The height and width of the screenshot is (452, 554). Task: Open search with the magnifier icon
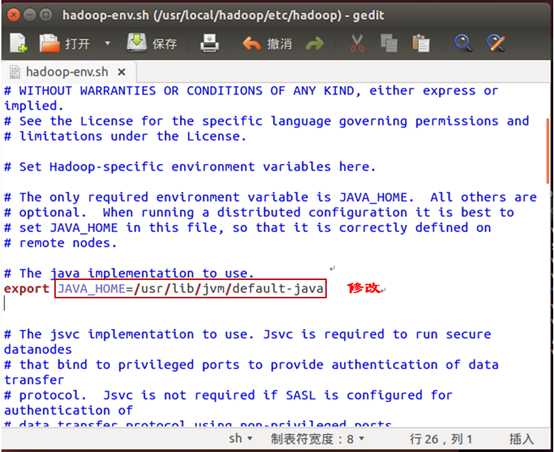[462, 43]
